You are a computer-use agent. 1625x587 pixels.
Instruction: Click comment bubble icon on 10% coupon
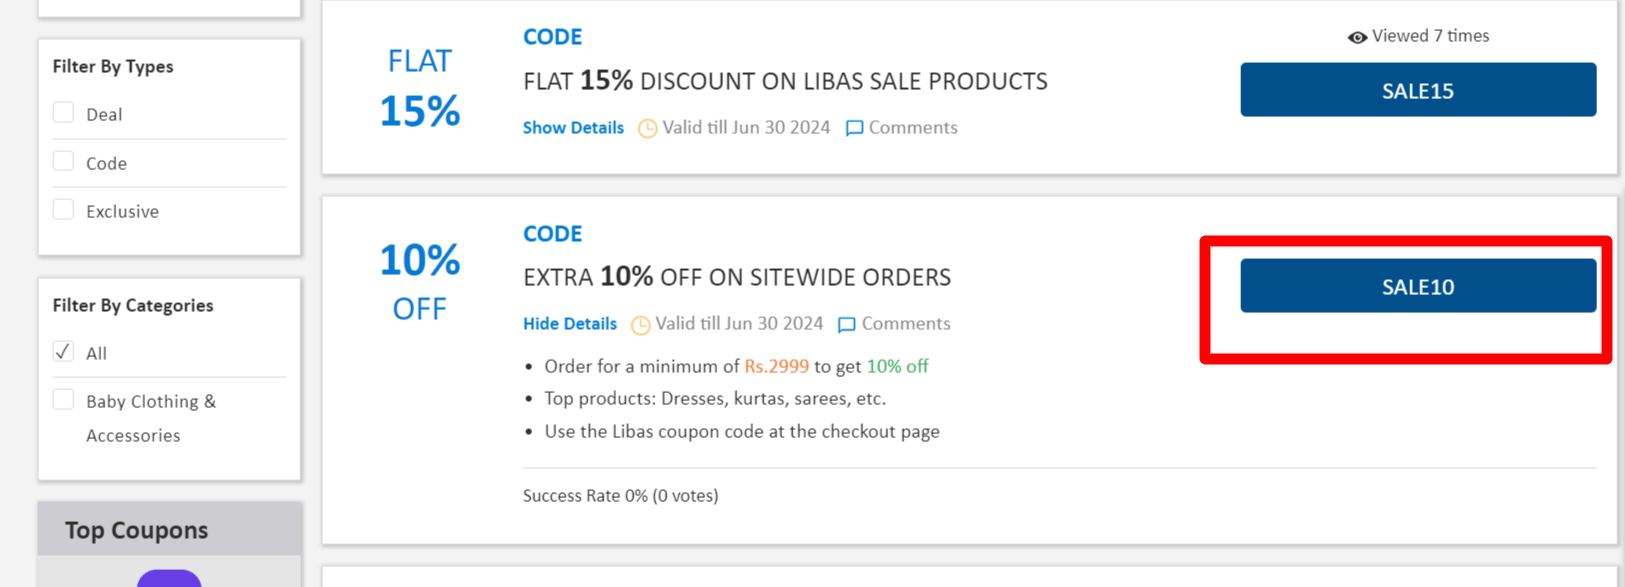(846, 324)
